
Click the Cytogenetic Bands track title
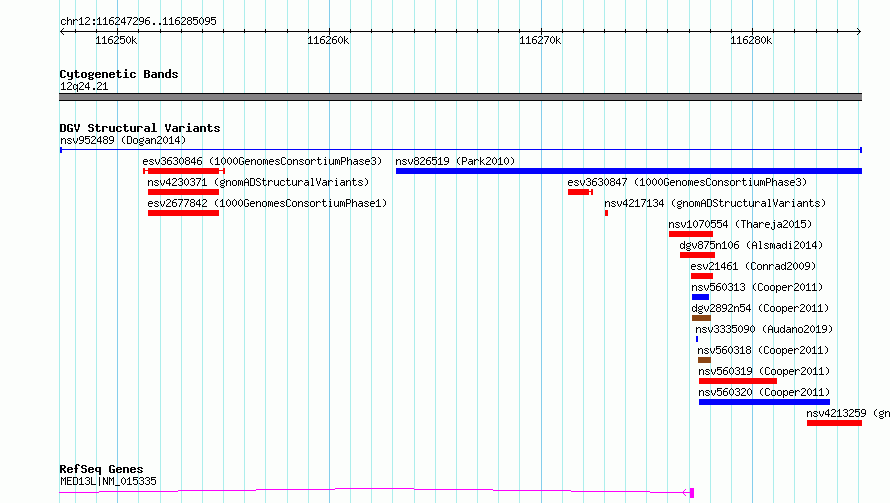pos(119,74)
